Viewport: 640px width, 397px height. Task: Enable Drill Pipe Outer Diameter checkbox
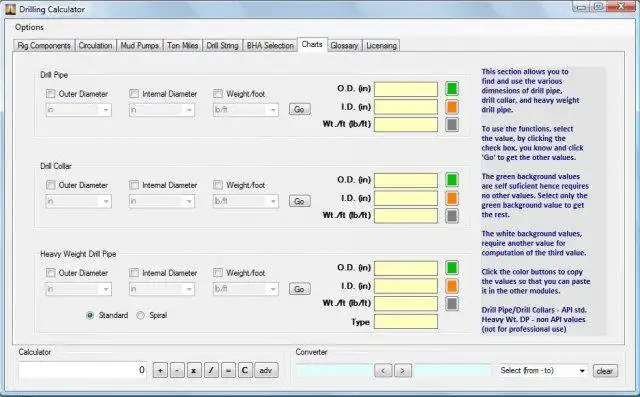tap(51, 94)
